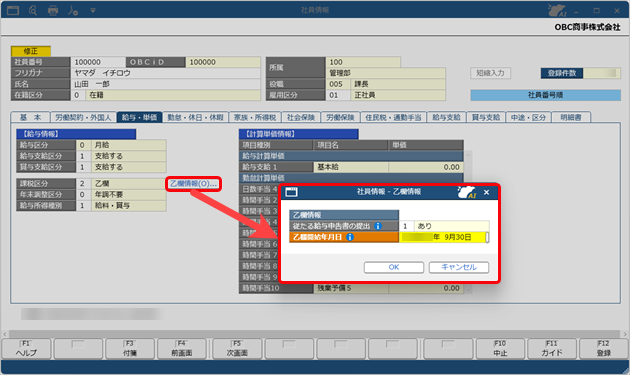
Task: Show info for 乙欄開始年月日
Action: 350,237
